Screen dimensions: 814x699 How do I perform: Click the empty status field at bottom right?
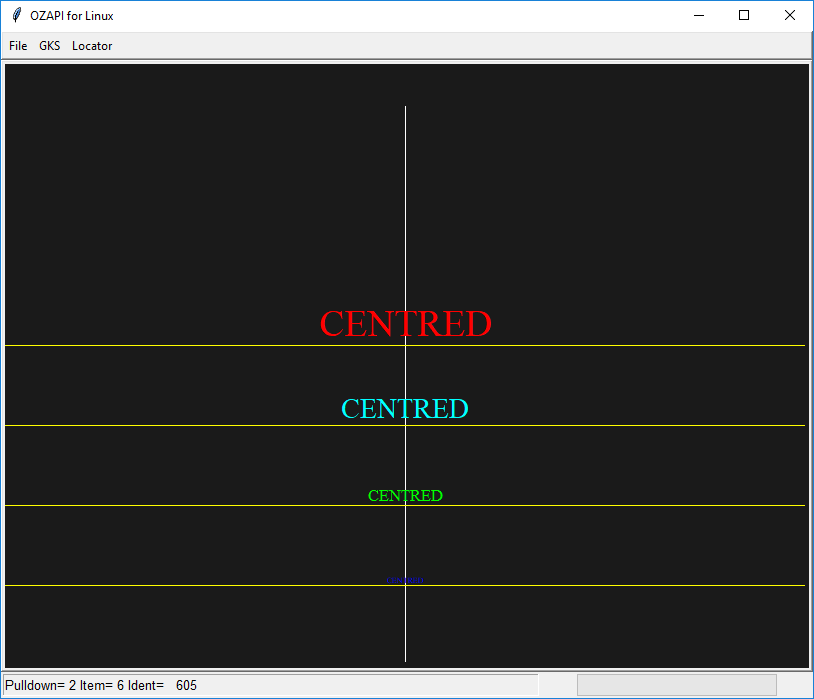pos(677,685)
